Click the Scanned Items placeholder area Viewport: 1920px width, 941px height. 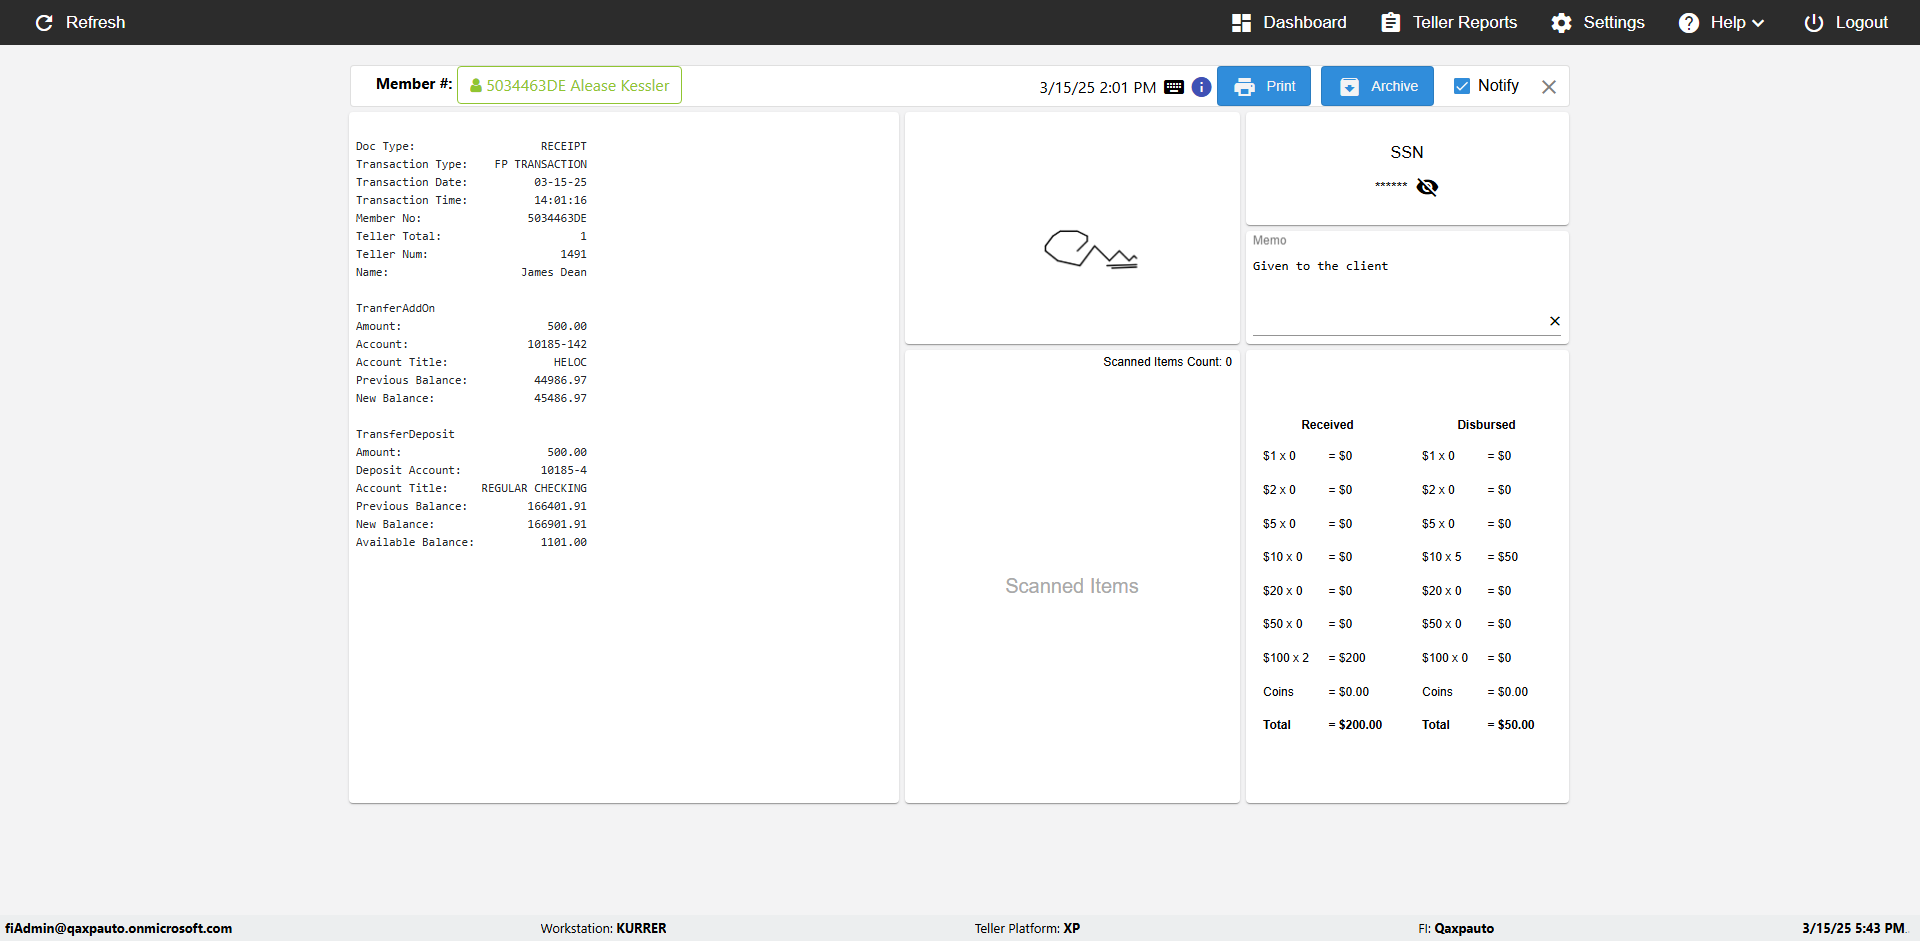(x=1072, y=586)
